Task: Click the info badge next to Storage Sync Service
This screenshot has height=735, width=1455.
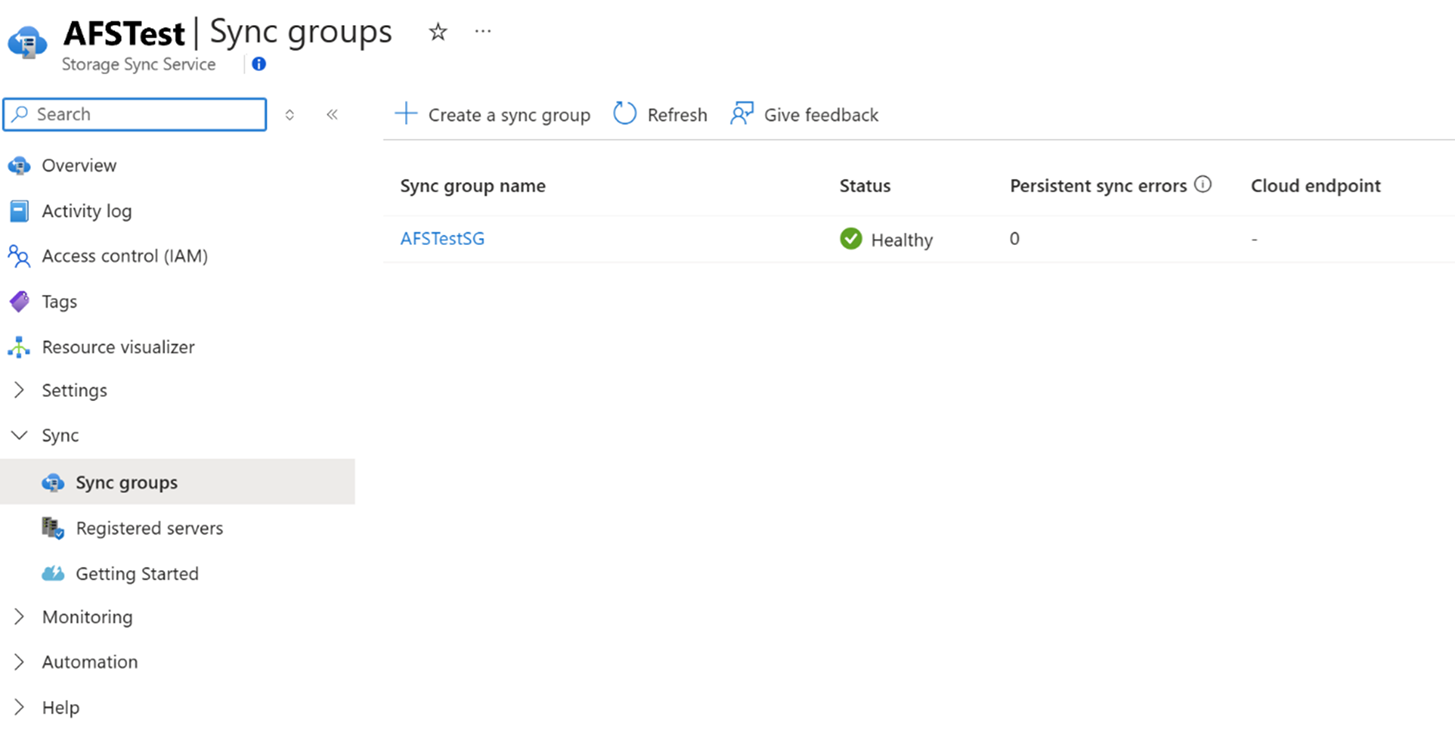Action: tap(258, 63)
